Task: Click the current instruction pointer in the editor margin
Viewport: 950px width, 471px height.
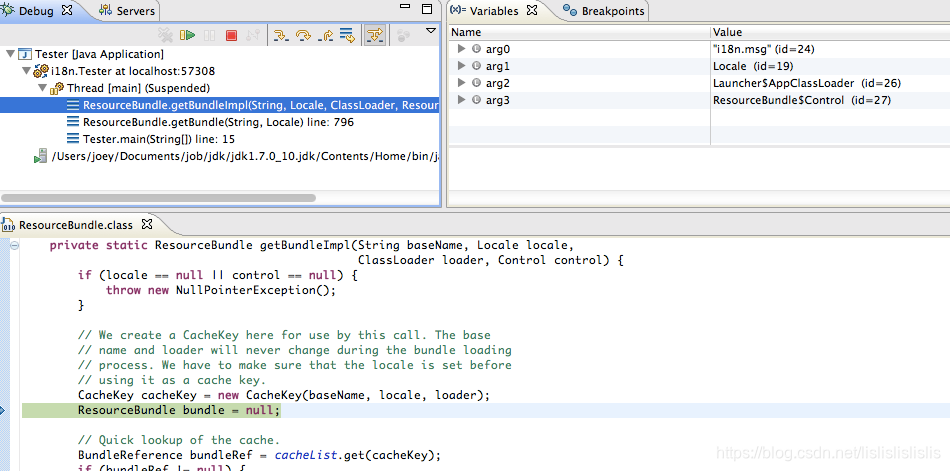Action: (x=2, y=410)
